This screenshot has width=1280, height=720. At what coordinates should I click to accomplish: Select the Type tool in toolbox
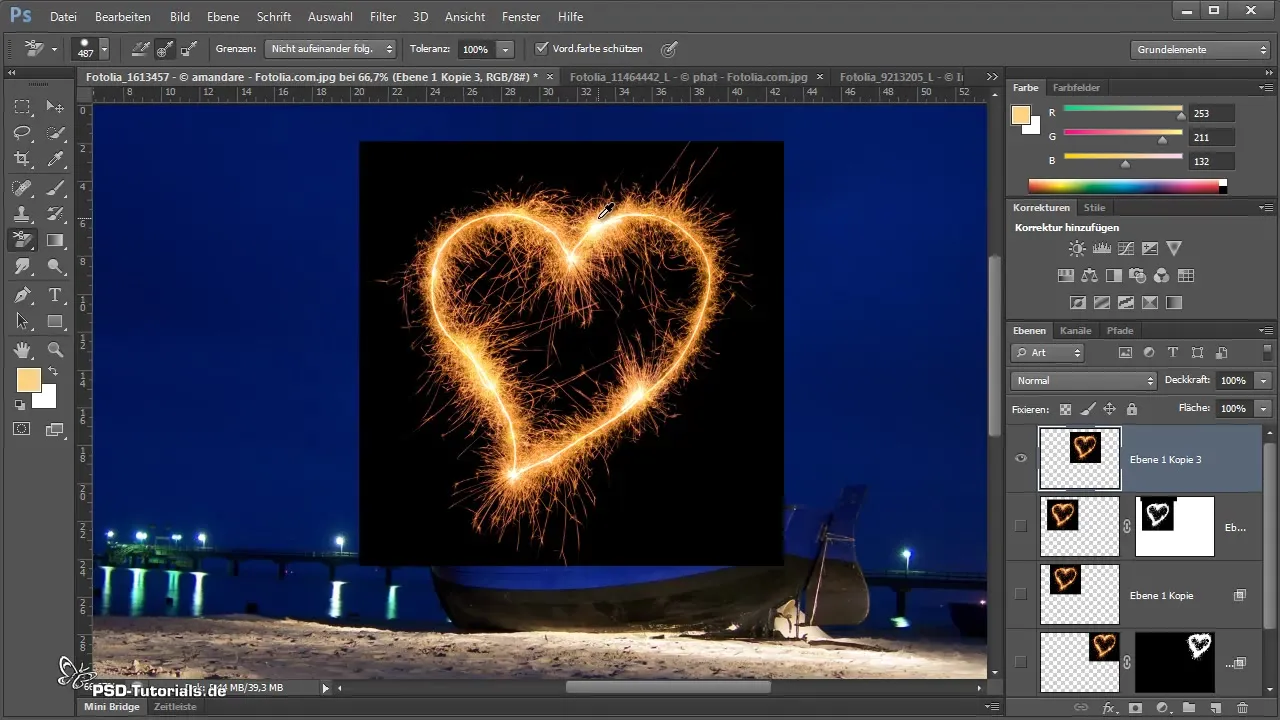(x=56, y=295)
